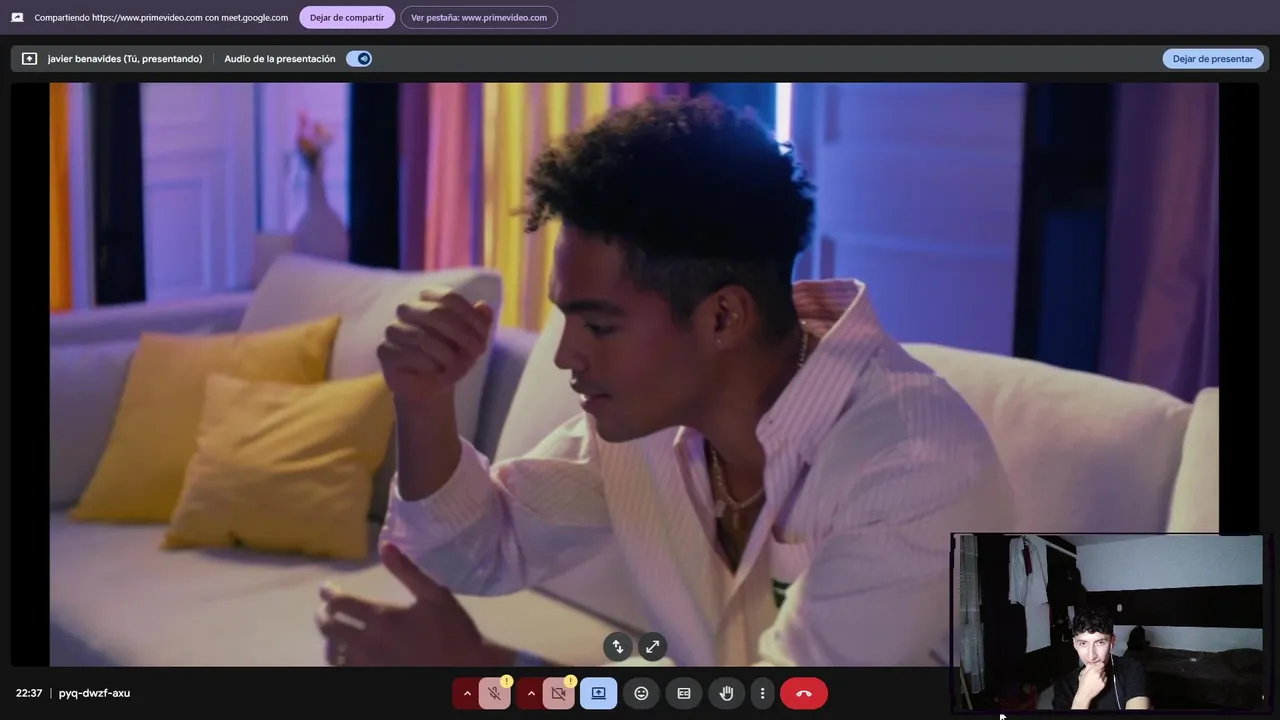Expand presentation to fullscreen with the diagonal arrows icon

coord(652,647)
